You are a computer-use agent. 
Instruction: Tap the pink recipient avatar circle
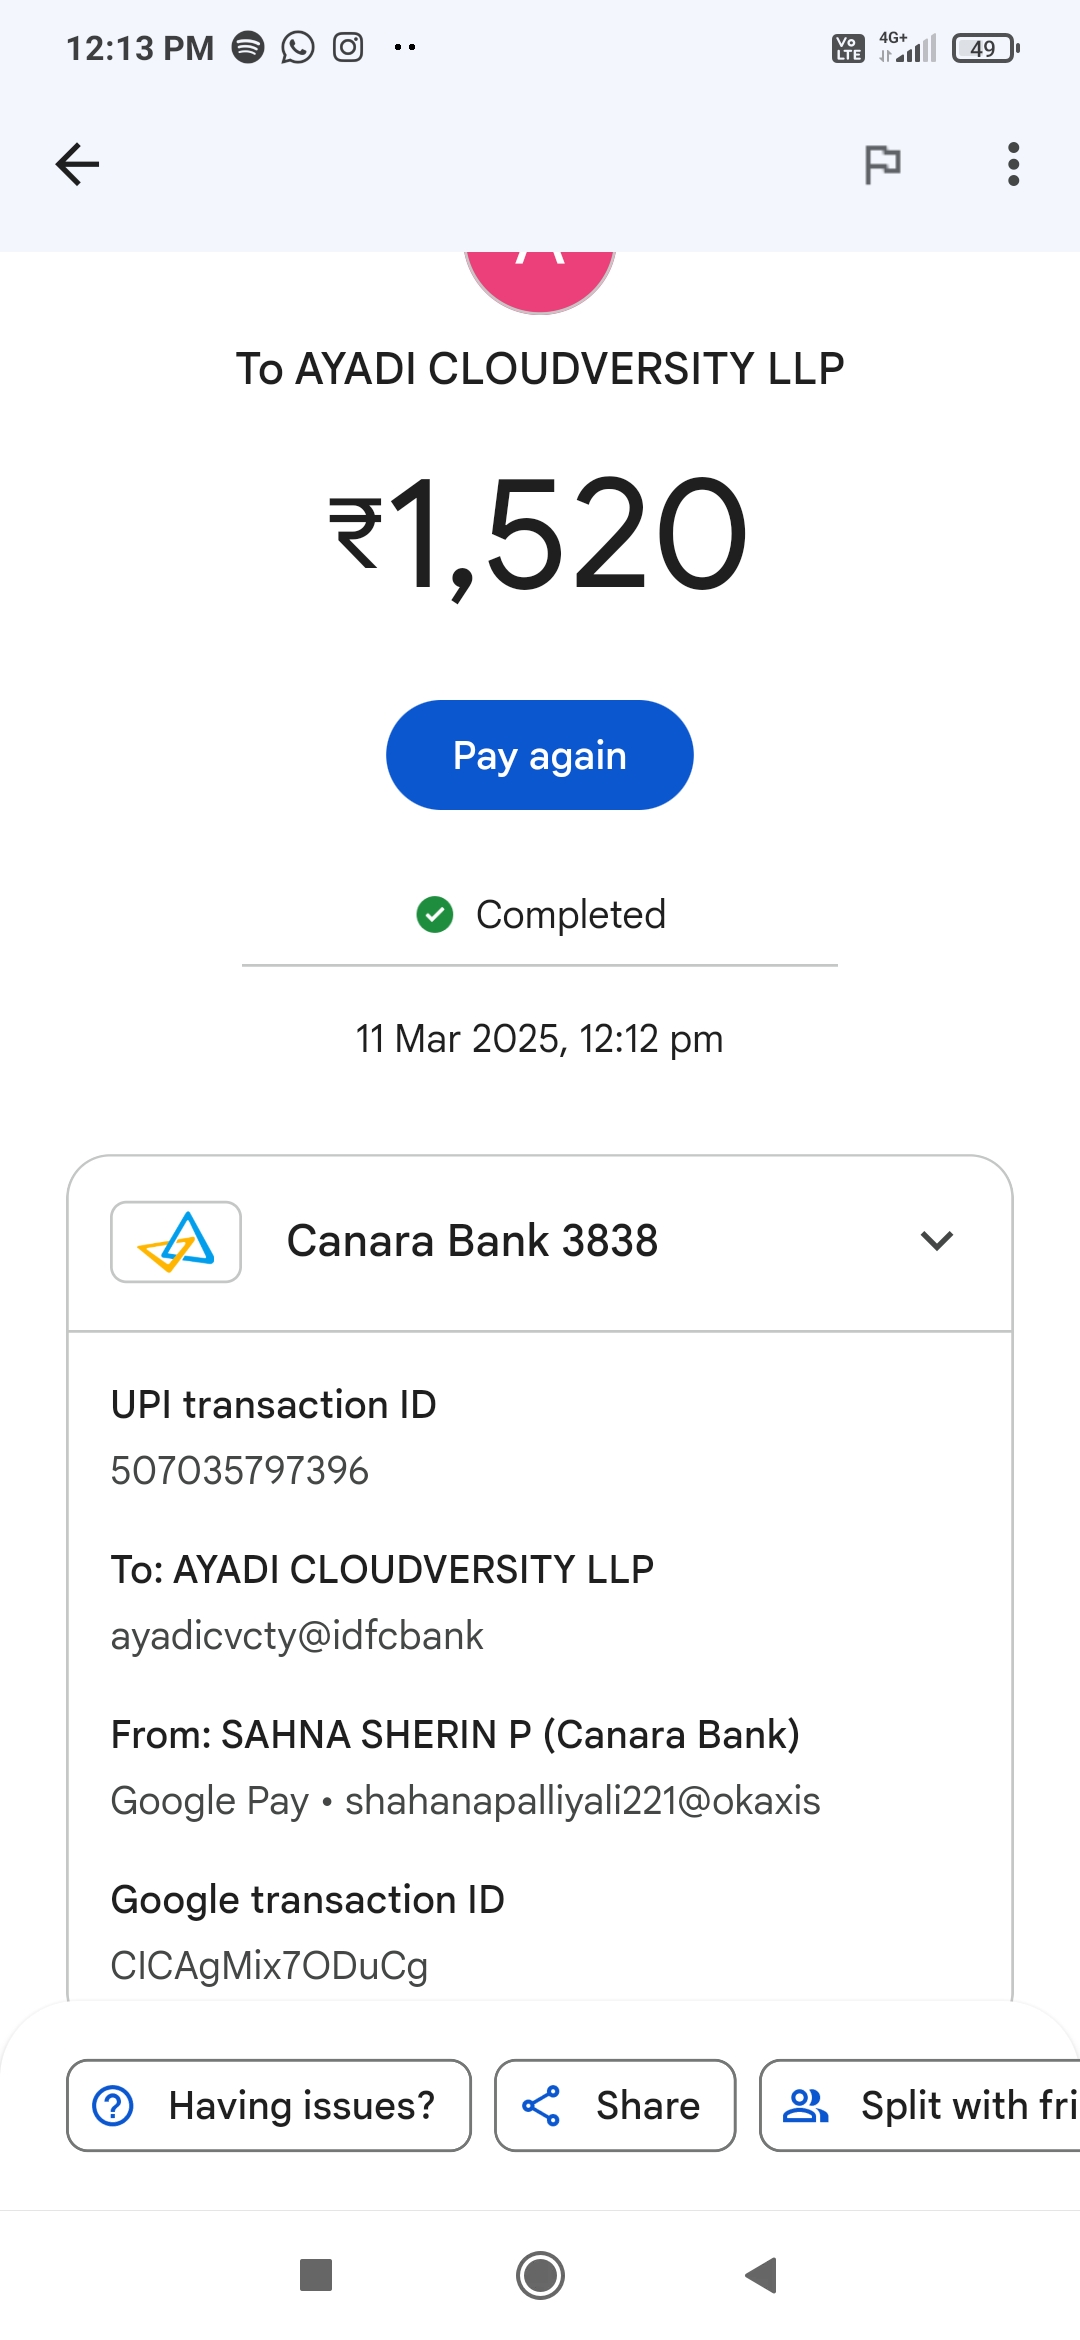tap(540, 280)
